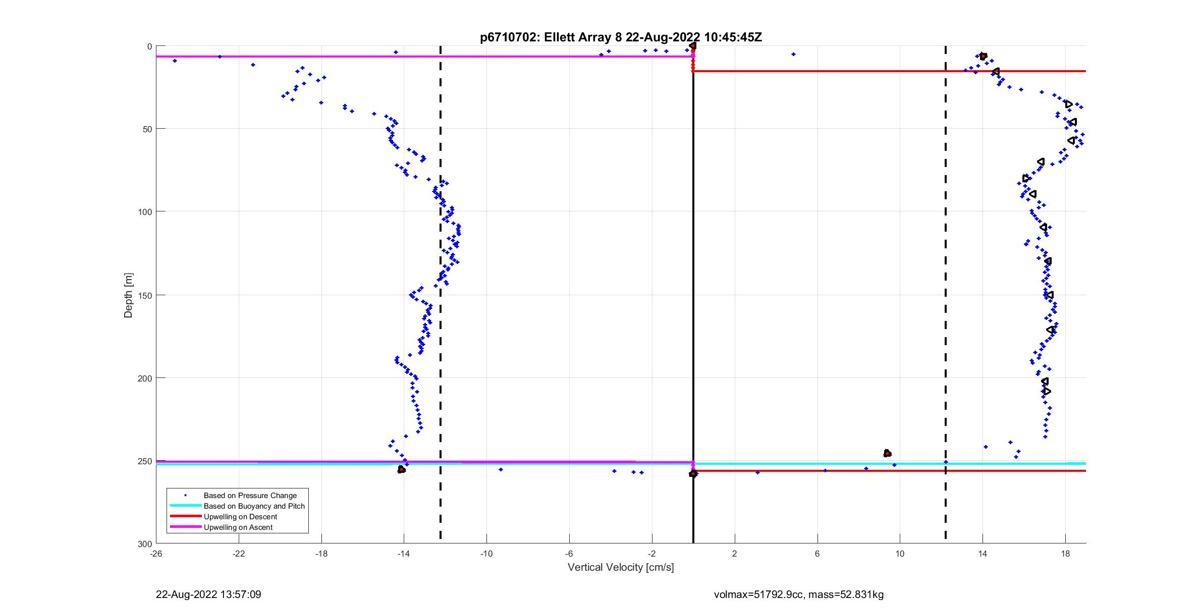Click x-axis tick label -18

click(x=321, y=554)
